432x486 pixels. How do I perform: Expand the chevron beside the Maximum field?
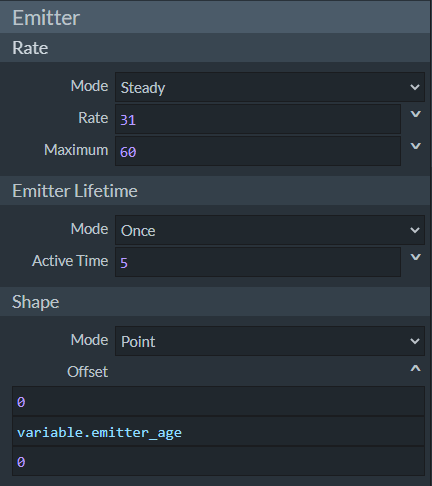click(415, 146)
